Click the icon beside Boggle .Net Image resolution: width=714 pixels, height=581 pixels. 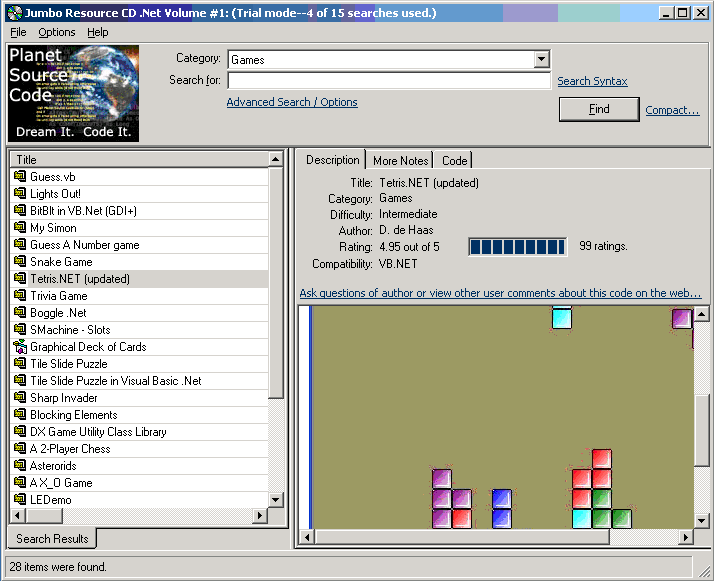20,312
